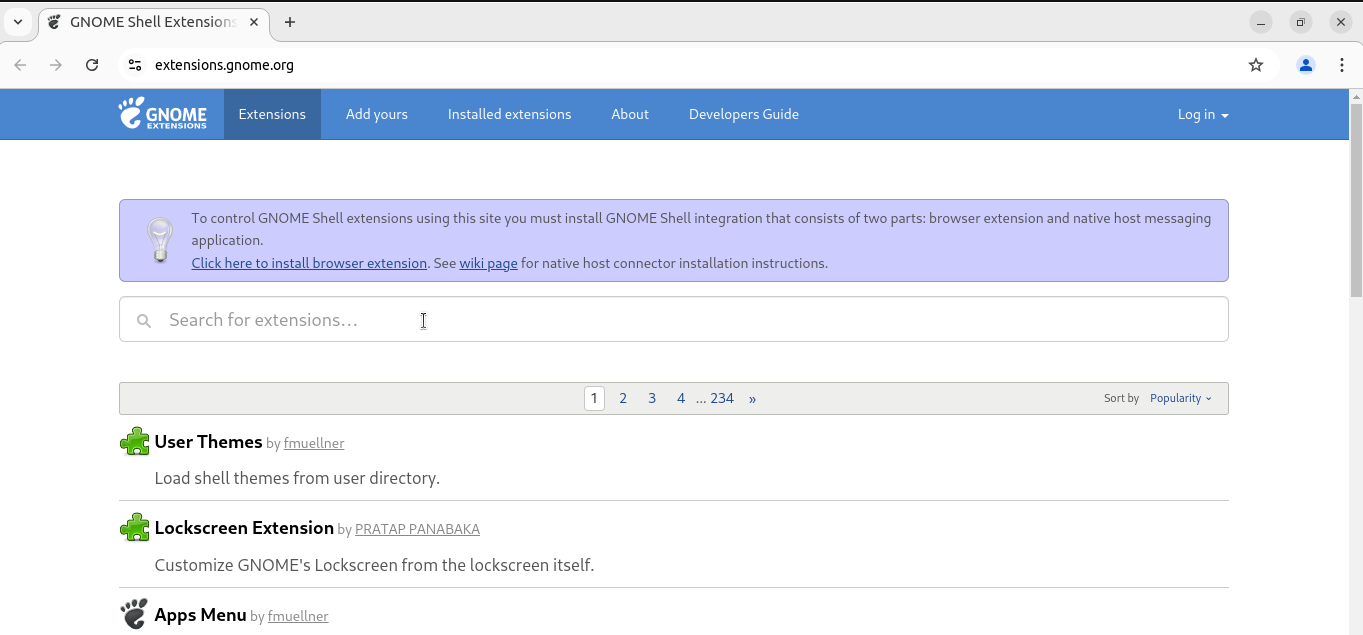Open About nav item
1363x635 pixels.
630,114
